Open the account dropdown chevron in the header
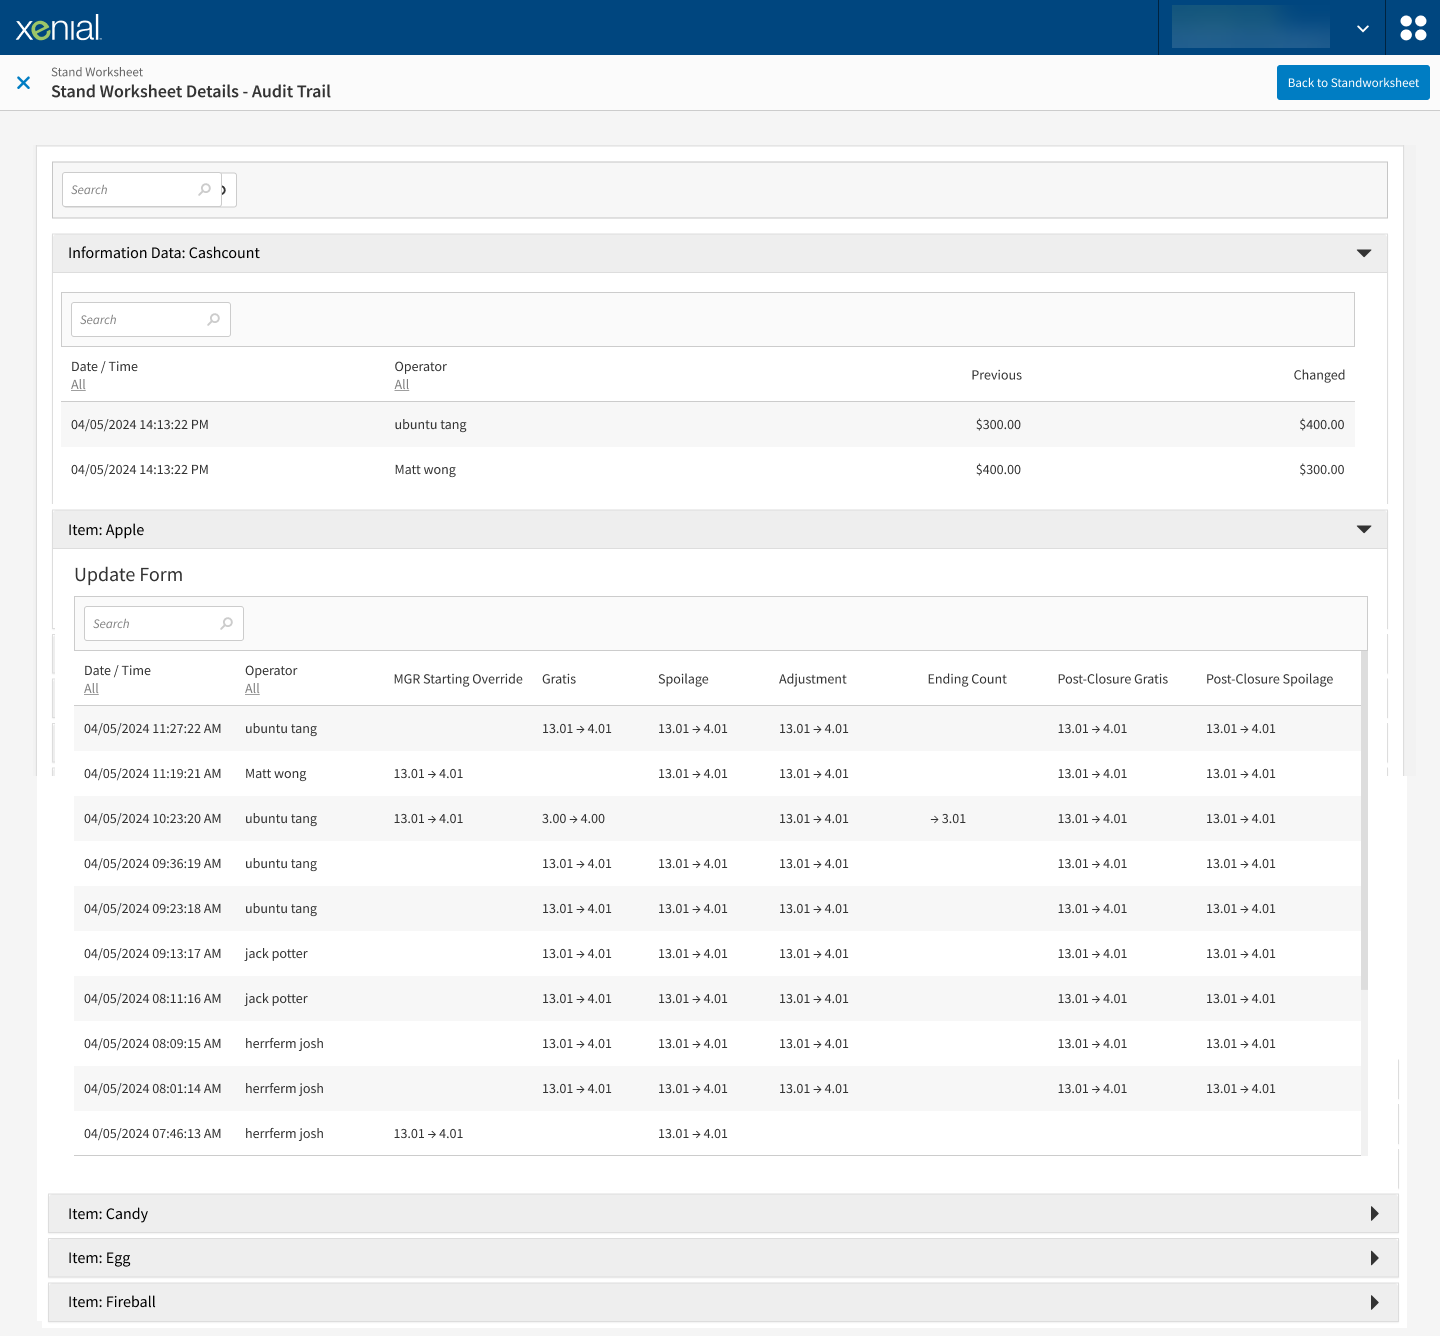Viewport: 1440px width, 1336px height. (1362, 27)
